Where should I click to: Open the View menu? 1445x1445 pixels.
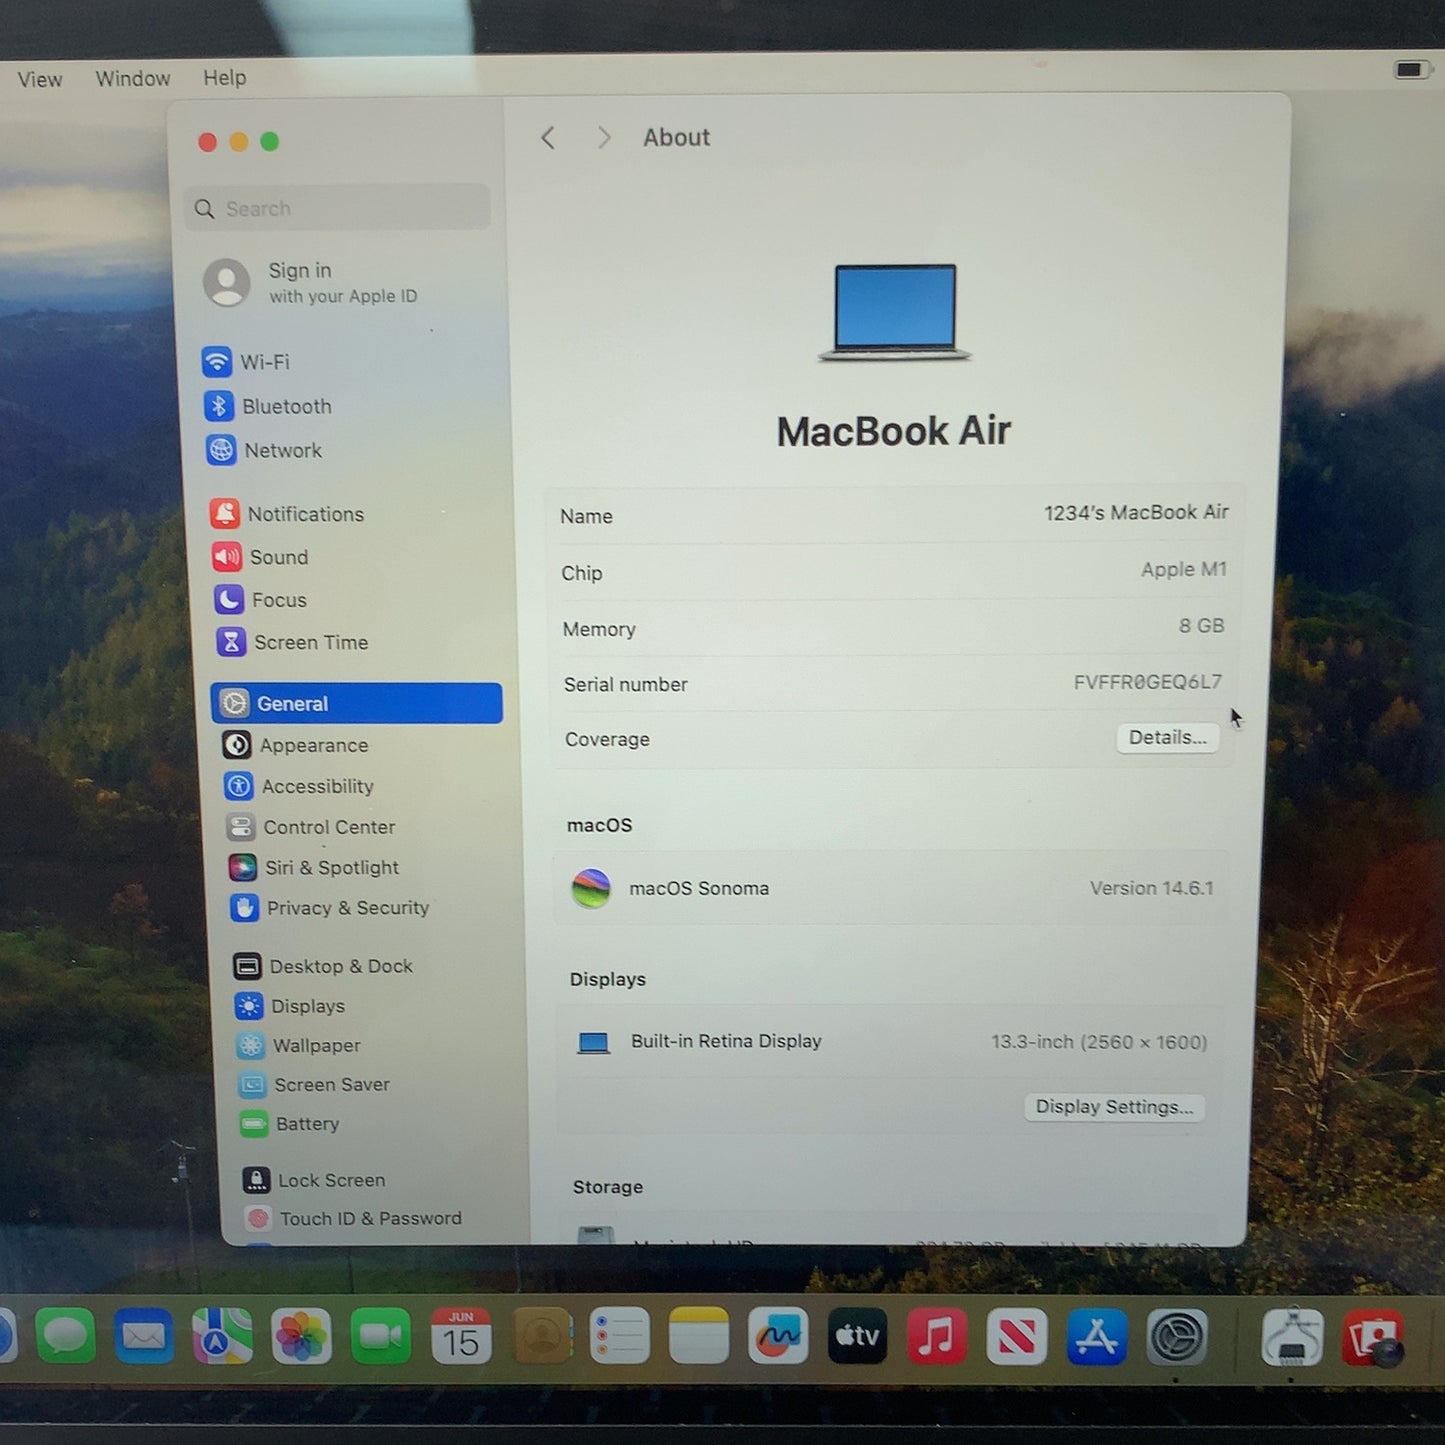coord(40,79)
